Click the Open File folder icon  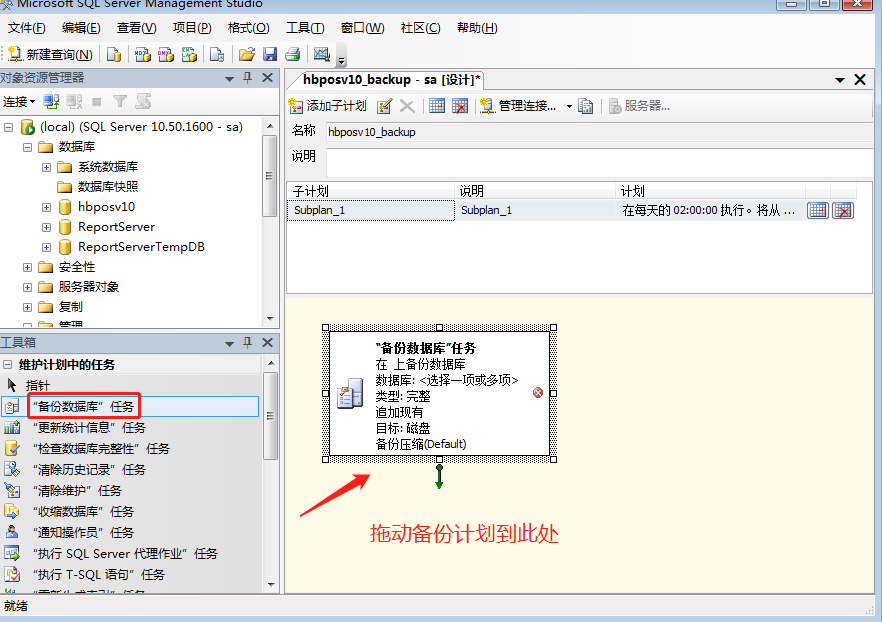(x=246, y=55)
